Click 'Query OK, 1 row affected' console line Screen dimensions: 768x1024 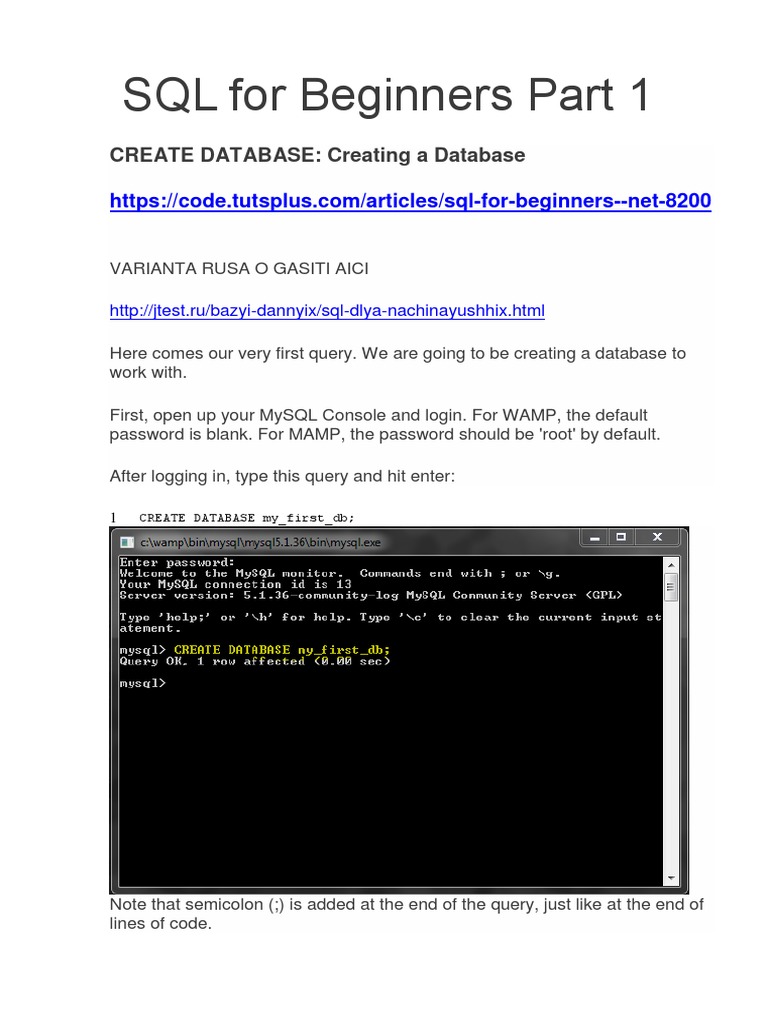(255, 661)
